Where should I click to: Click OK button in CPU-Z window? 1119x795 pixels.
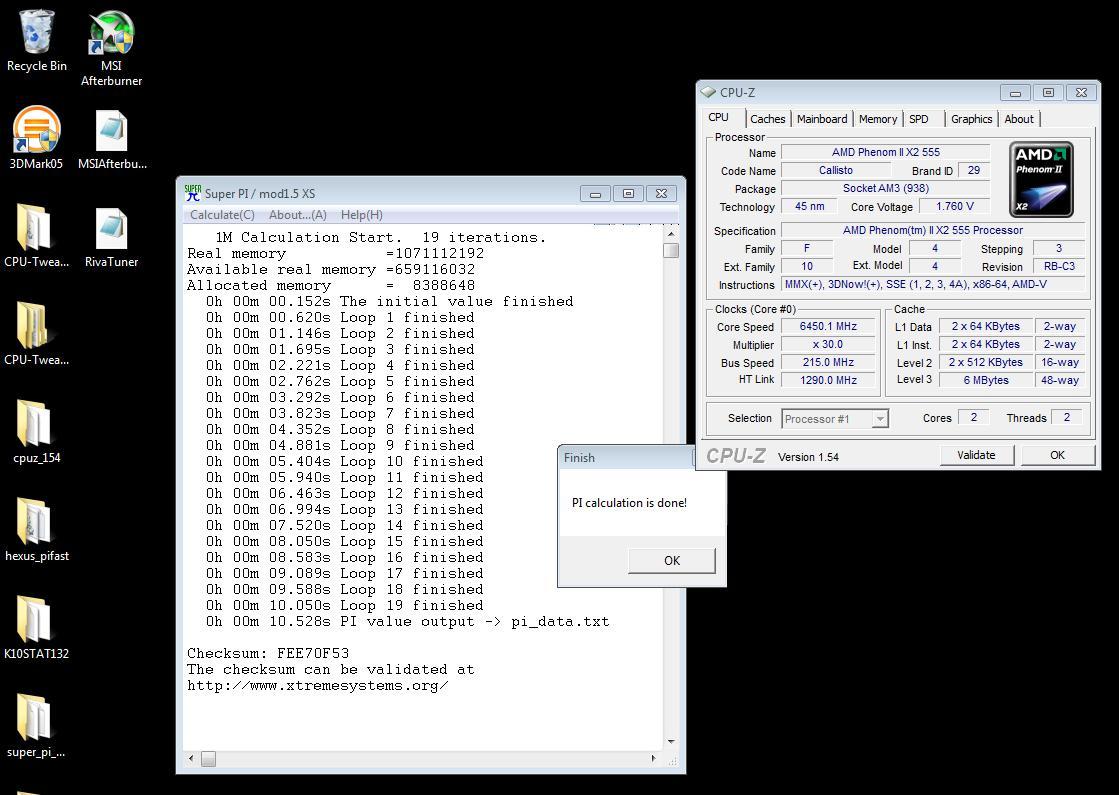coord(1057,455)
